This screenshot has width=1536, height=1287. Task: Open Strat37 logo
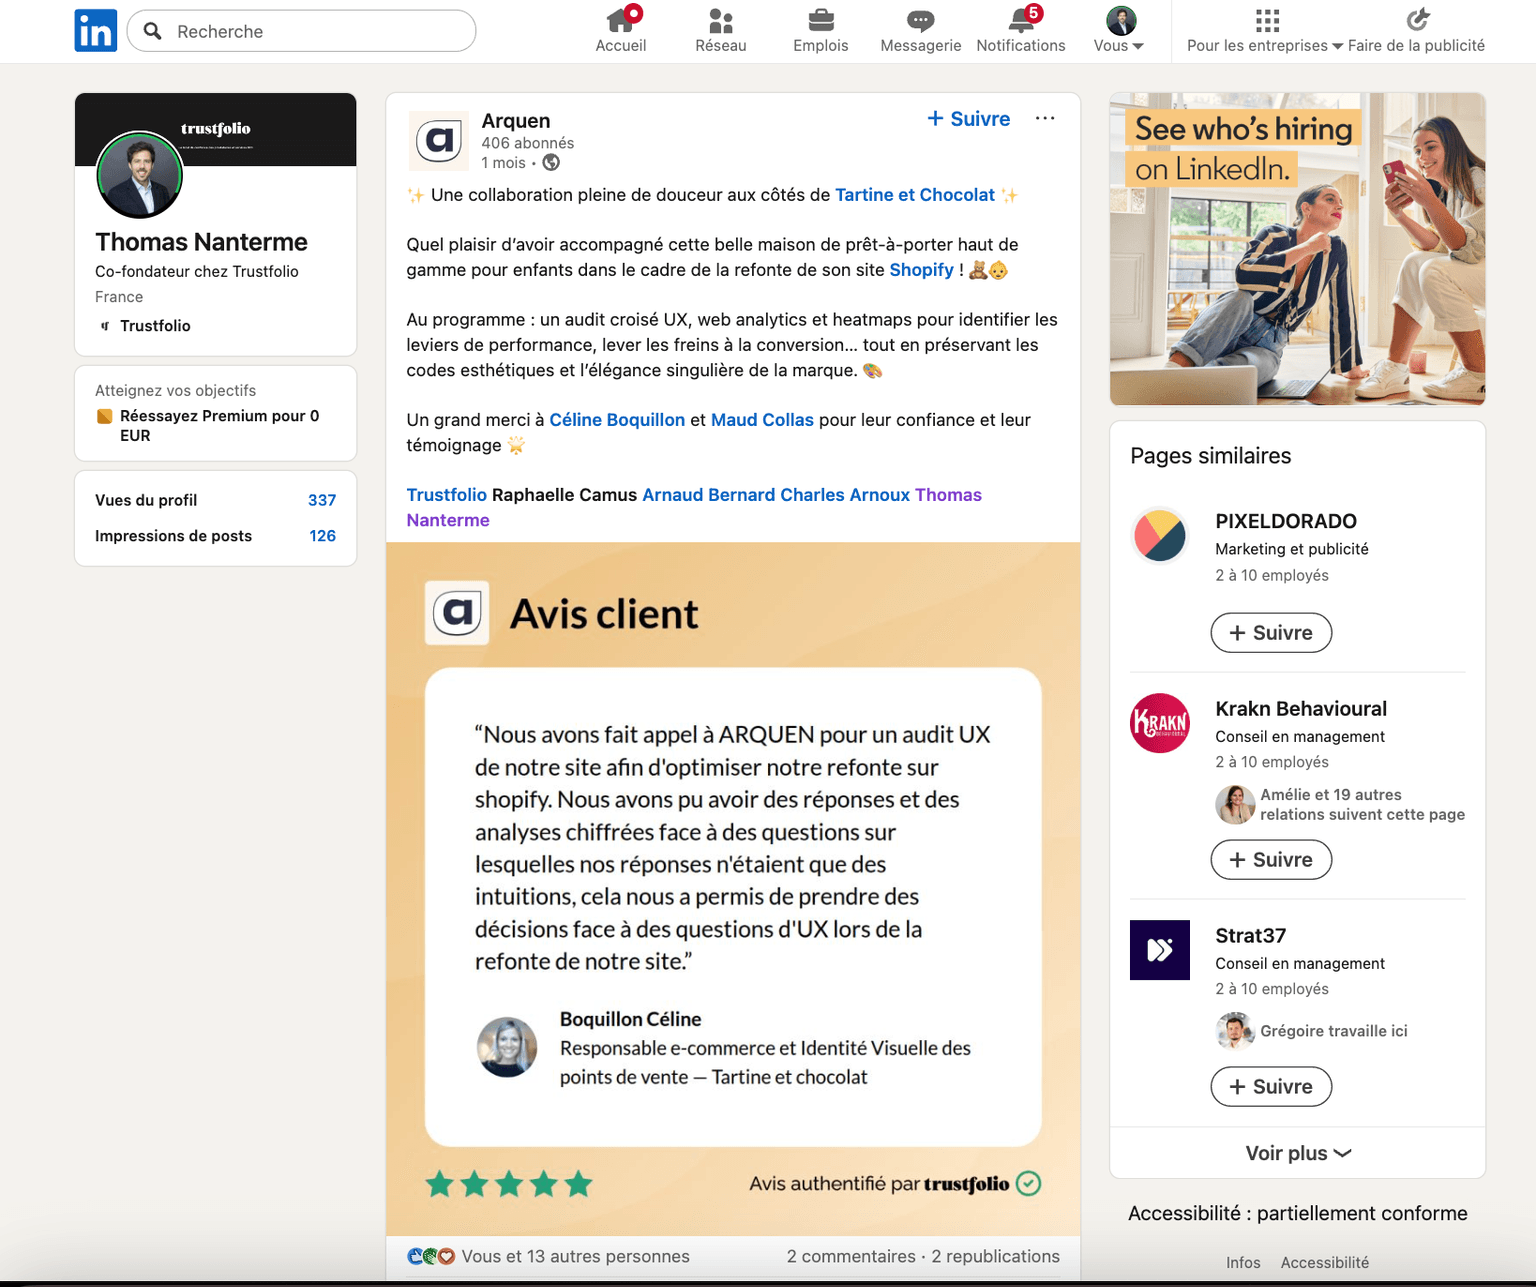point(1160,950)
